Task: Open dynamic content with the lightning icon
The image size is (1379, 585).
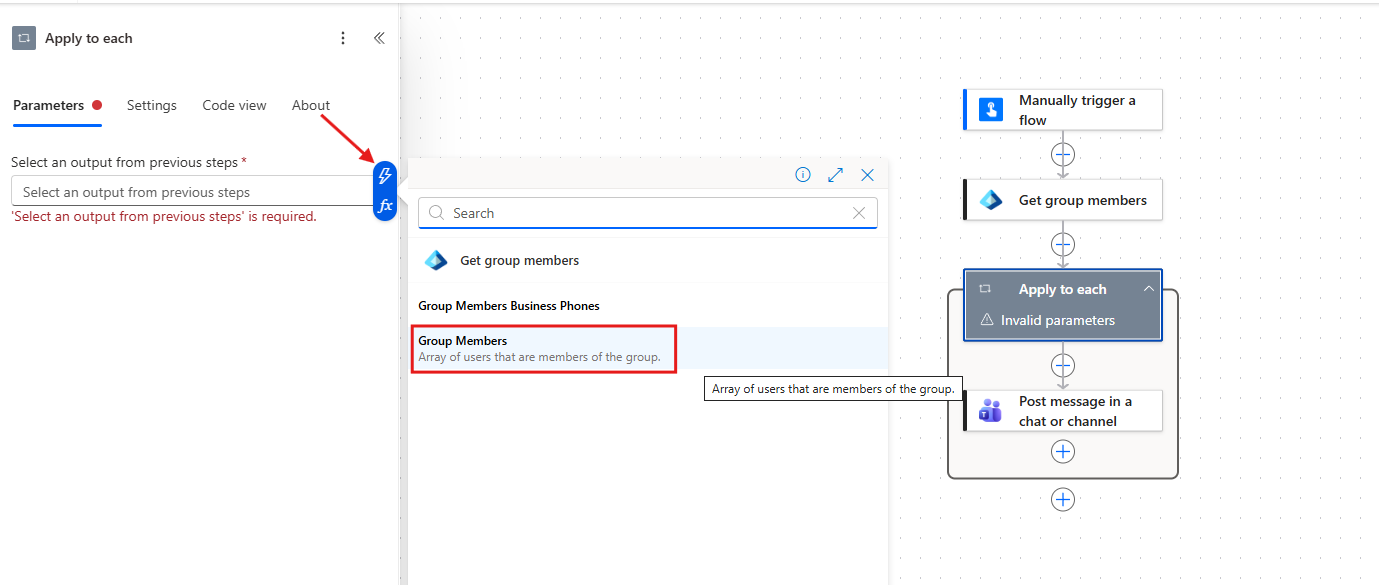Action: [x=384, y=177]
